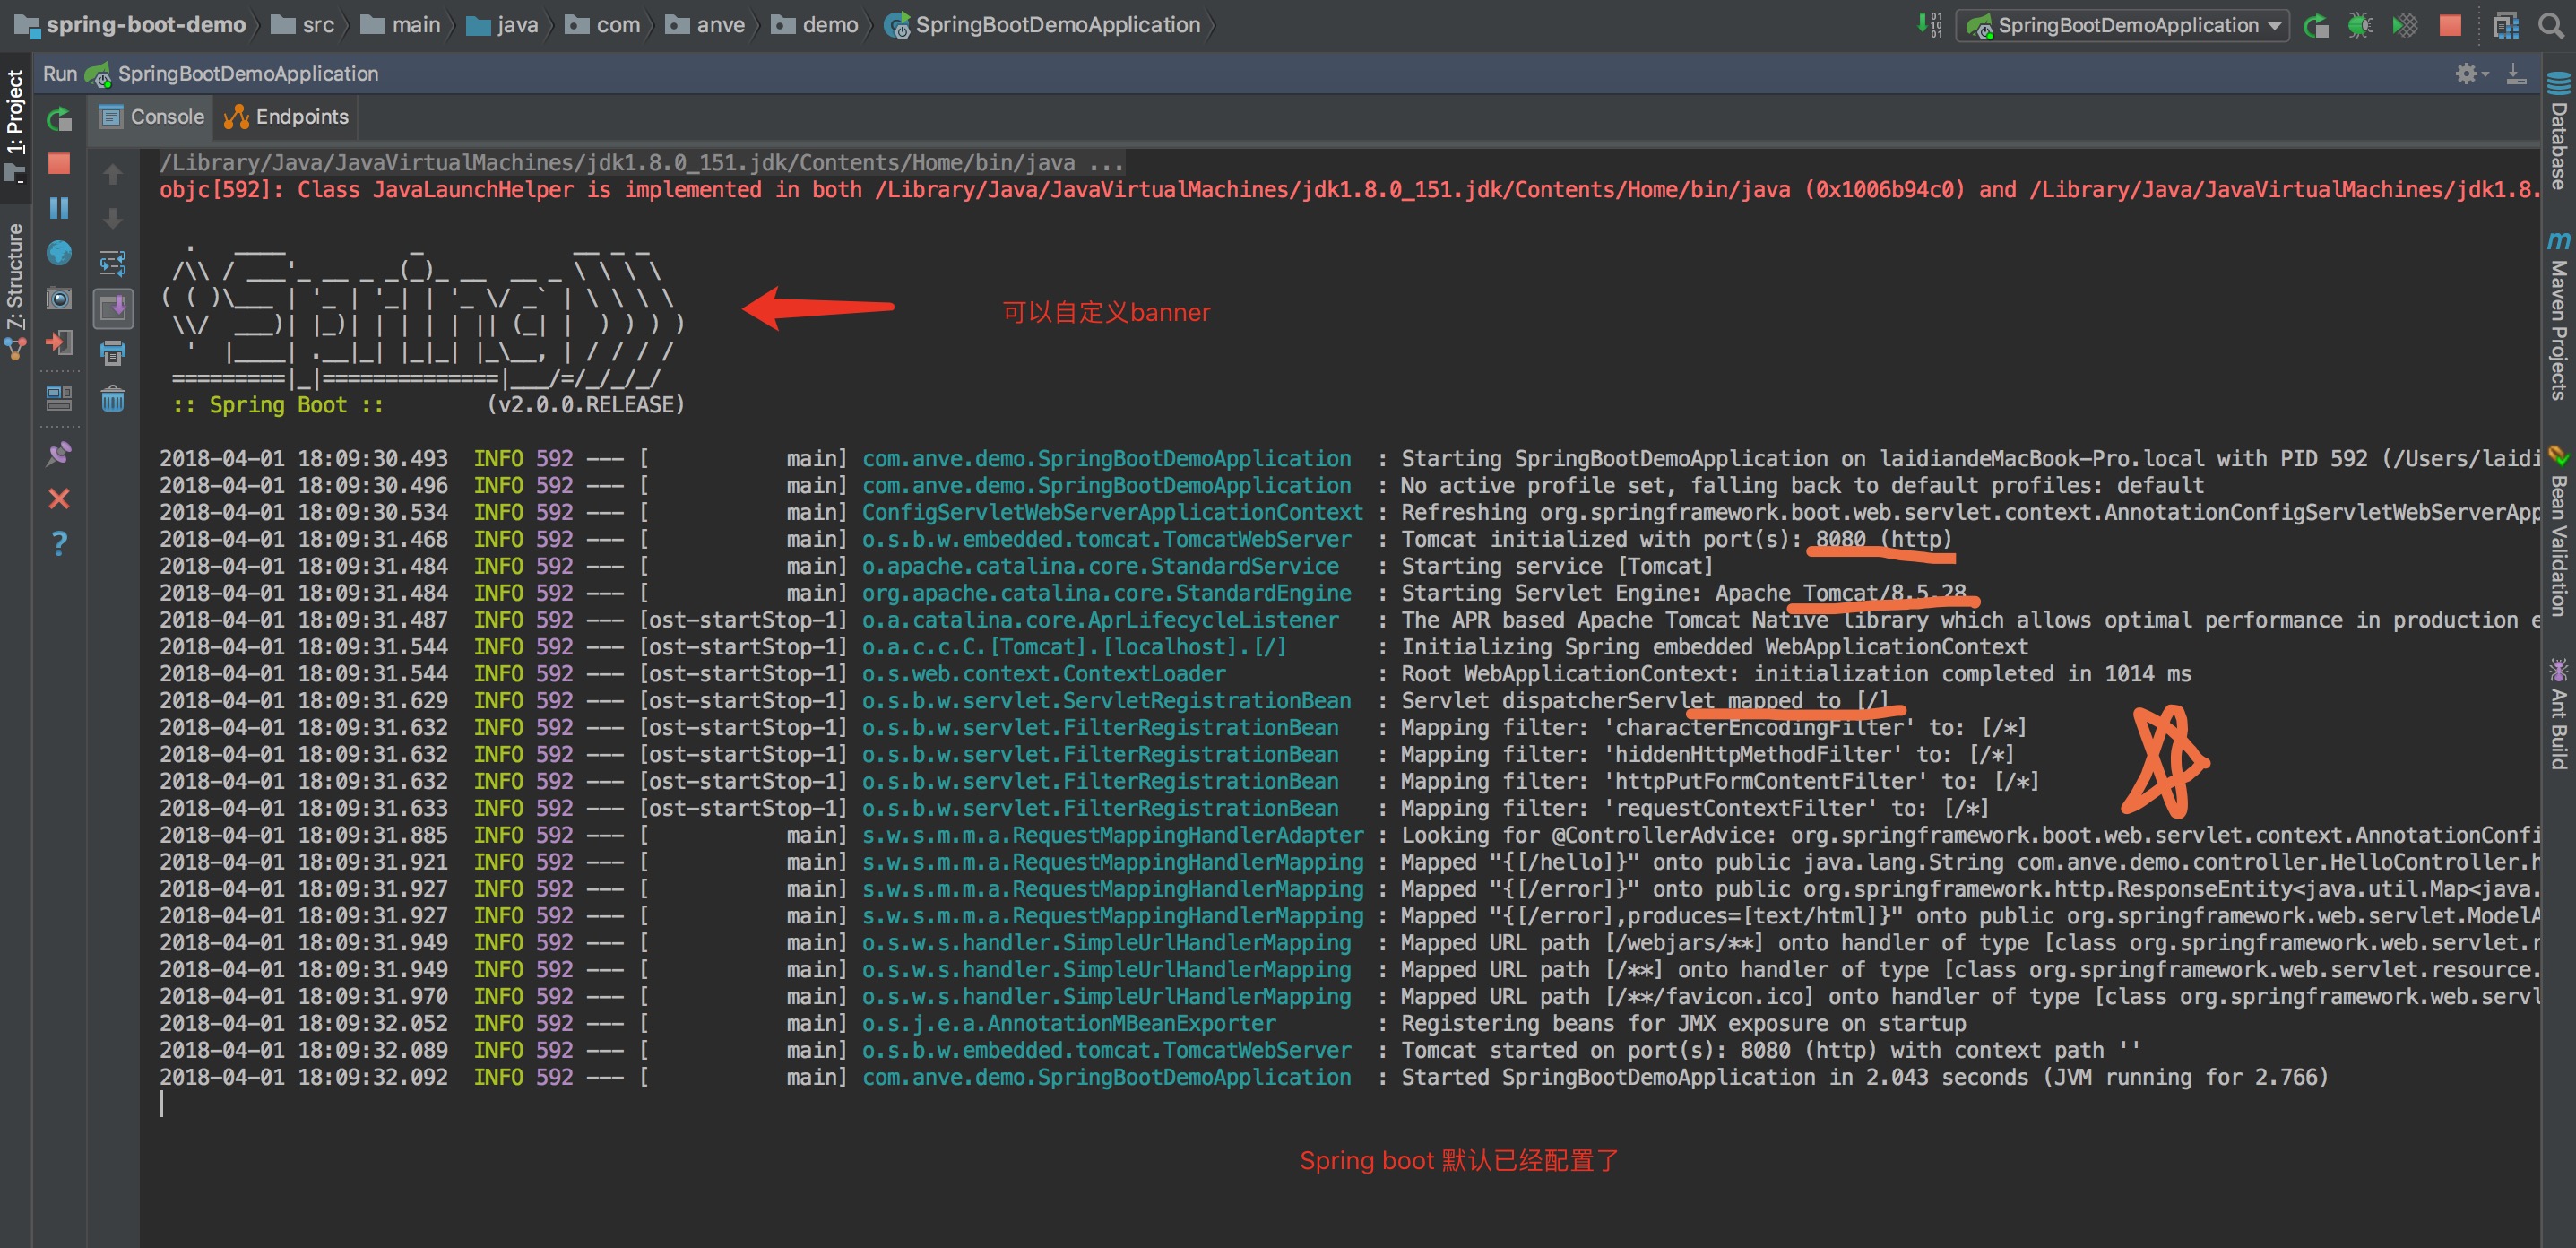The height and width of the screenshot is (1248, 2576).
Task: Open Project Structure from the top toolbar
Action: (2505, 25)
